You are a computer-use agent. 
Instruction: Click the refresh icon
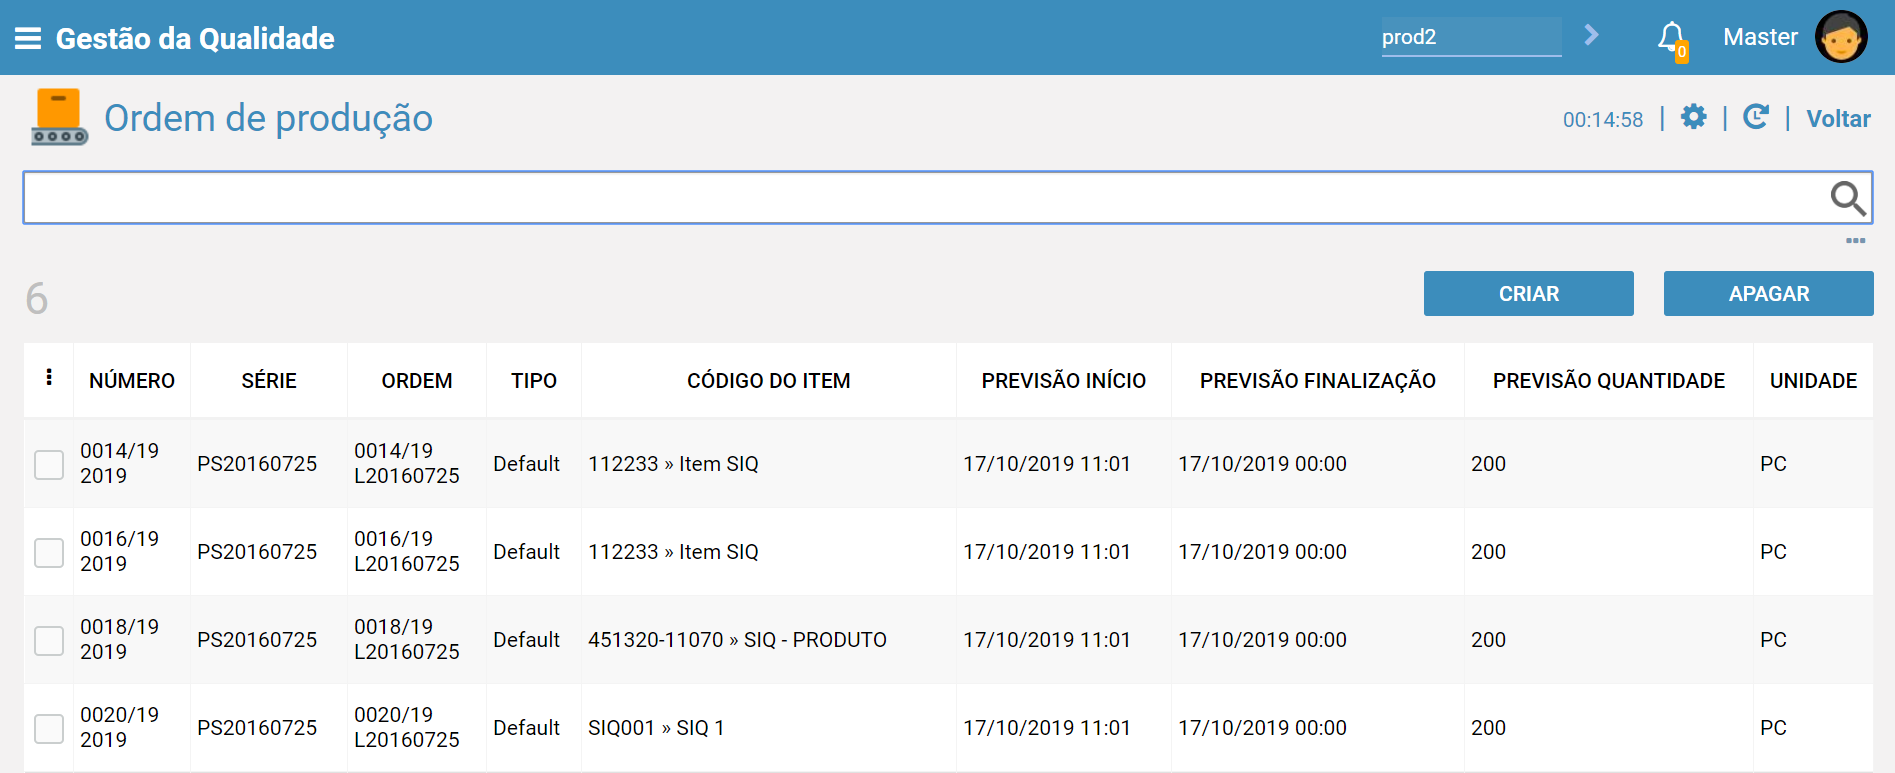point(1756,117)
